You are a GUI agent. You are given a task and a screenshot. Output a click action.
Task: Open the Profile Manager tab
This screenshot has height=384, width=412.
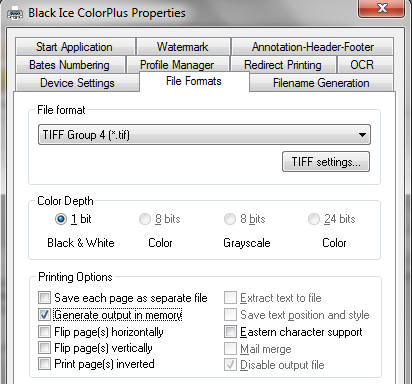click(177, 65)
